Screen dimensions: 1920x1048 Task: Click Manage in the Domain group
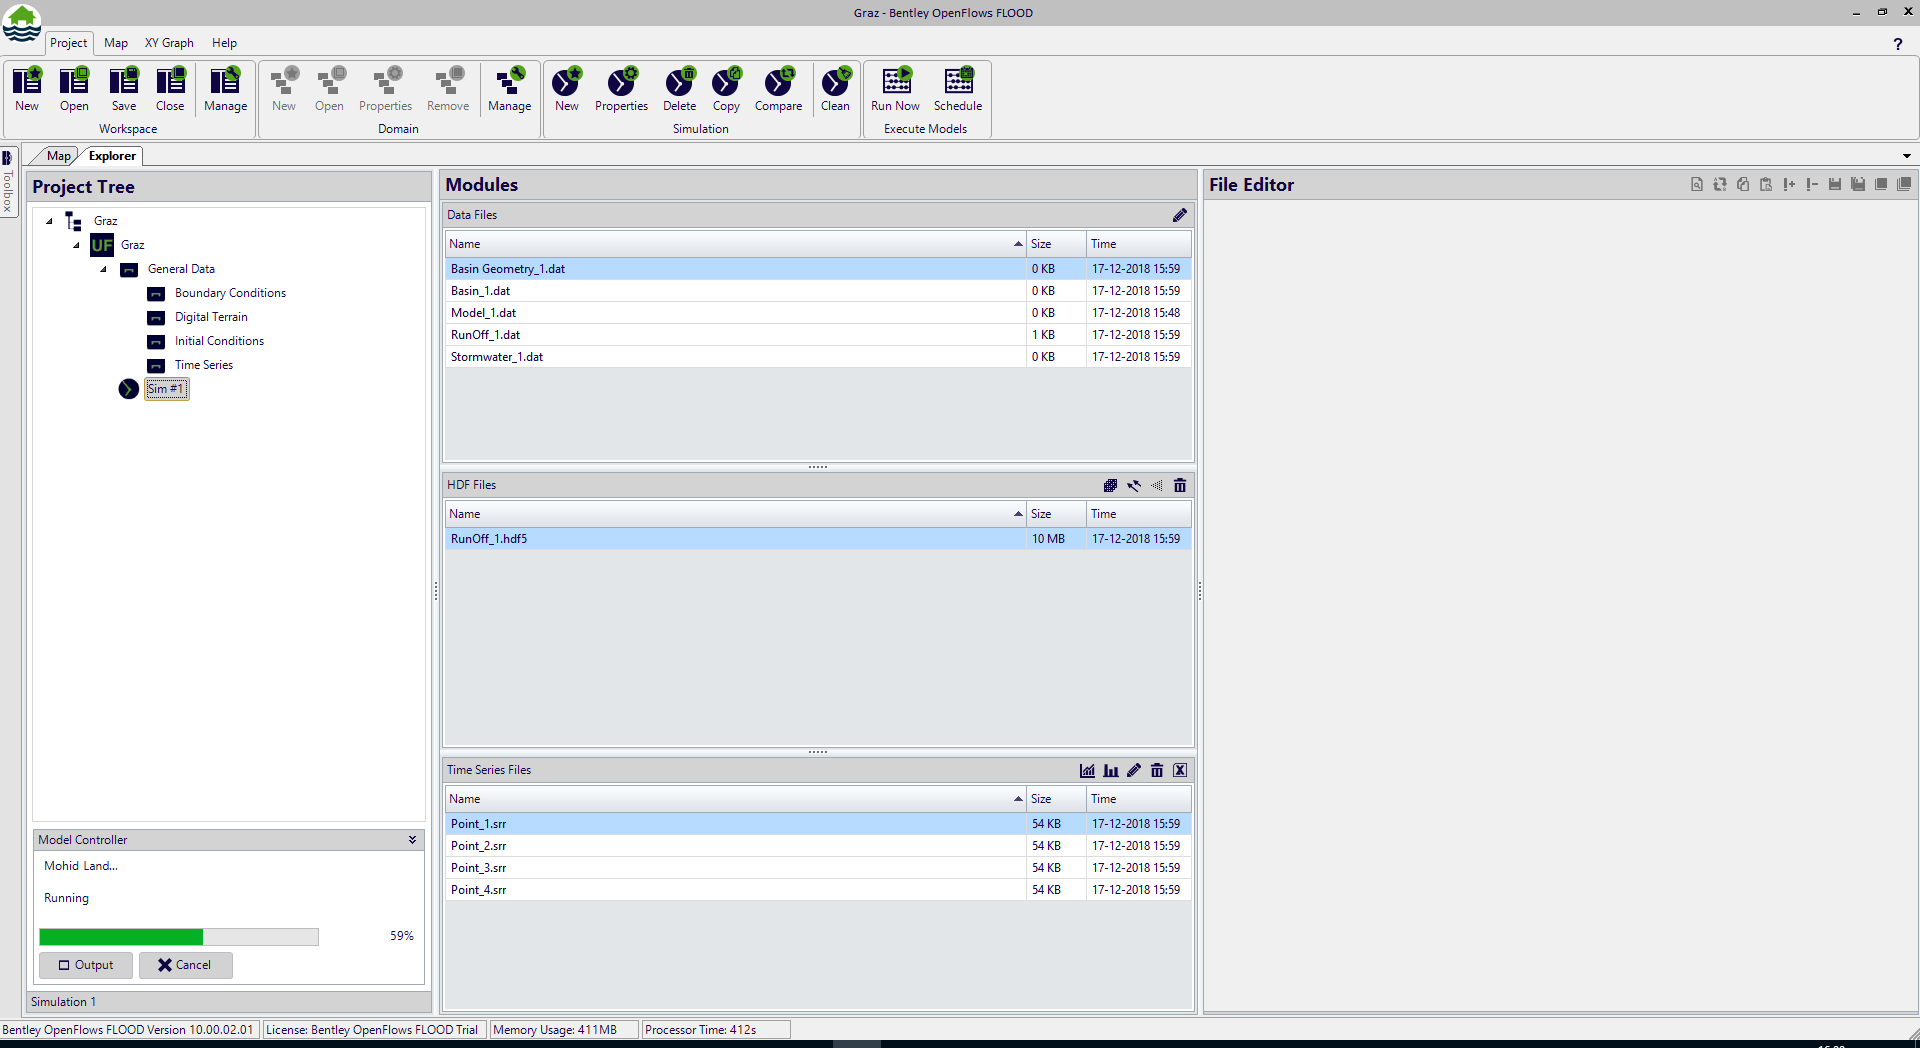[x=509, y=89]
